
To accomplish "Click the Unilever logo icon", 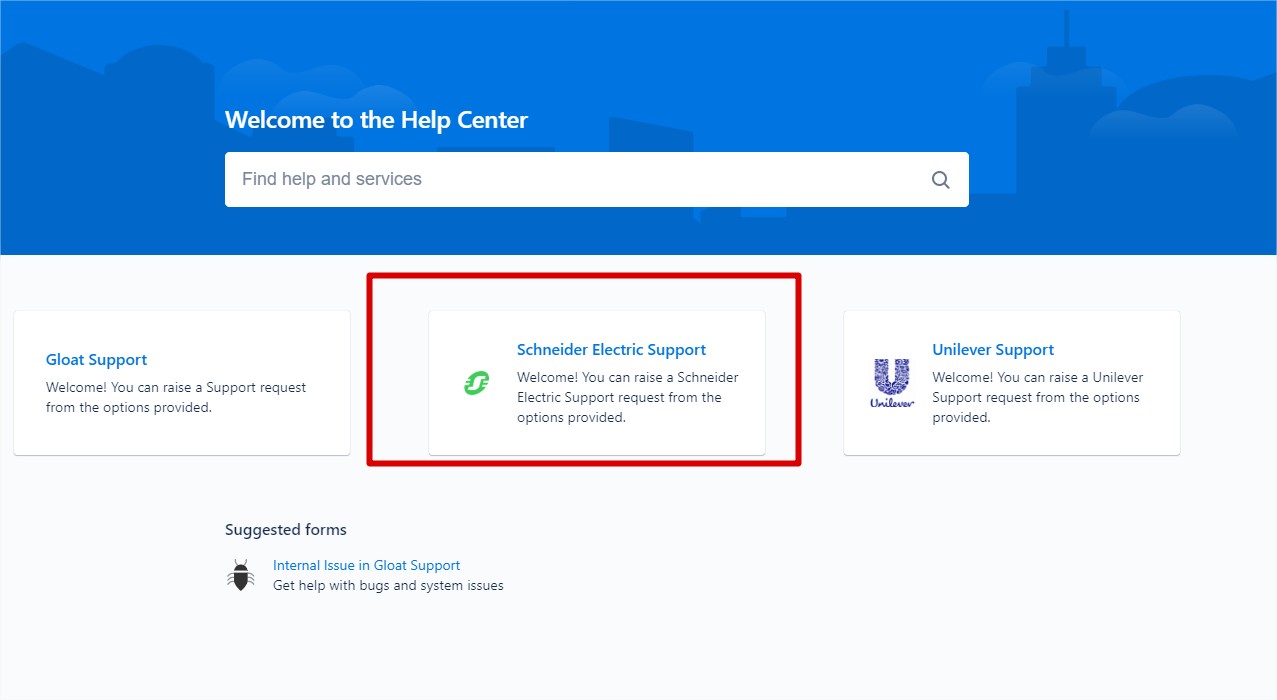I will pos(892,383).
